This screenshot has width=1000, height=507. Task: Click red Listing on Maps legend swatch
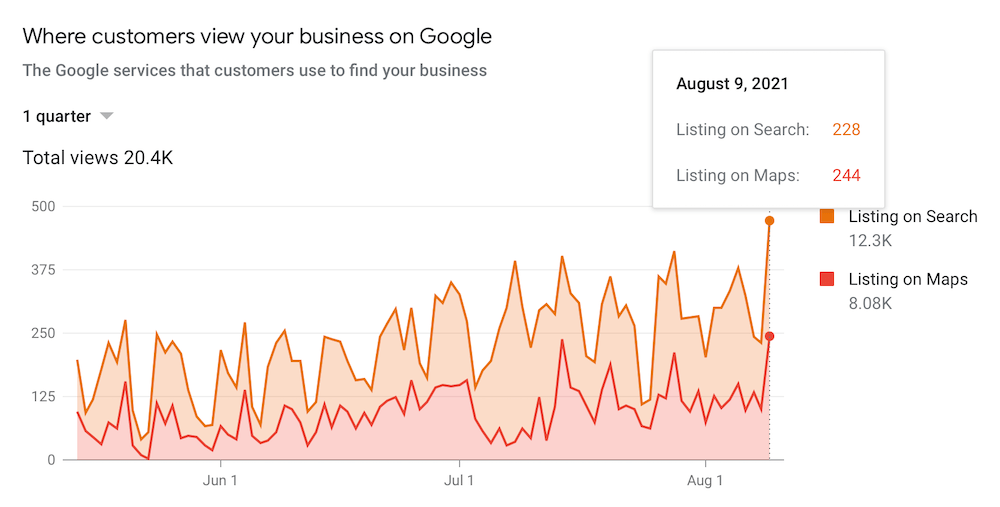click(x=827, y=279)
